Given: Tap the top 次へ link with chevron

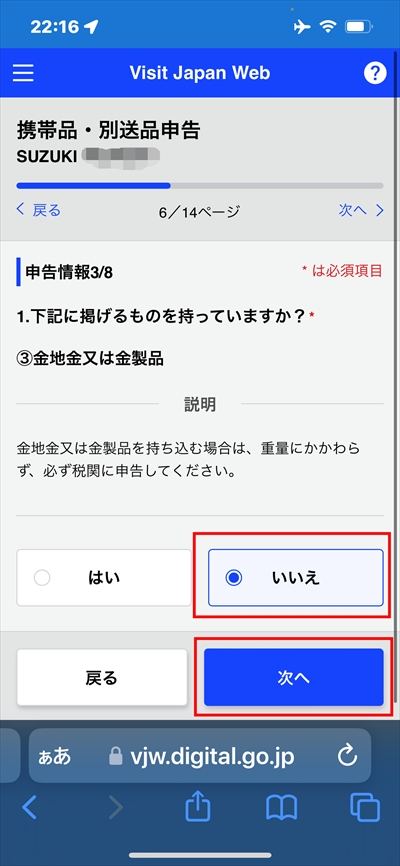Looking at the screenshot, I should click(361, 210).
